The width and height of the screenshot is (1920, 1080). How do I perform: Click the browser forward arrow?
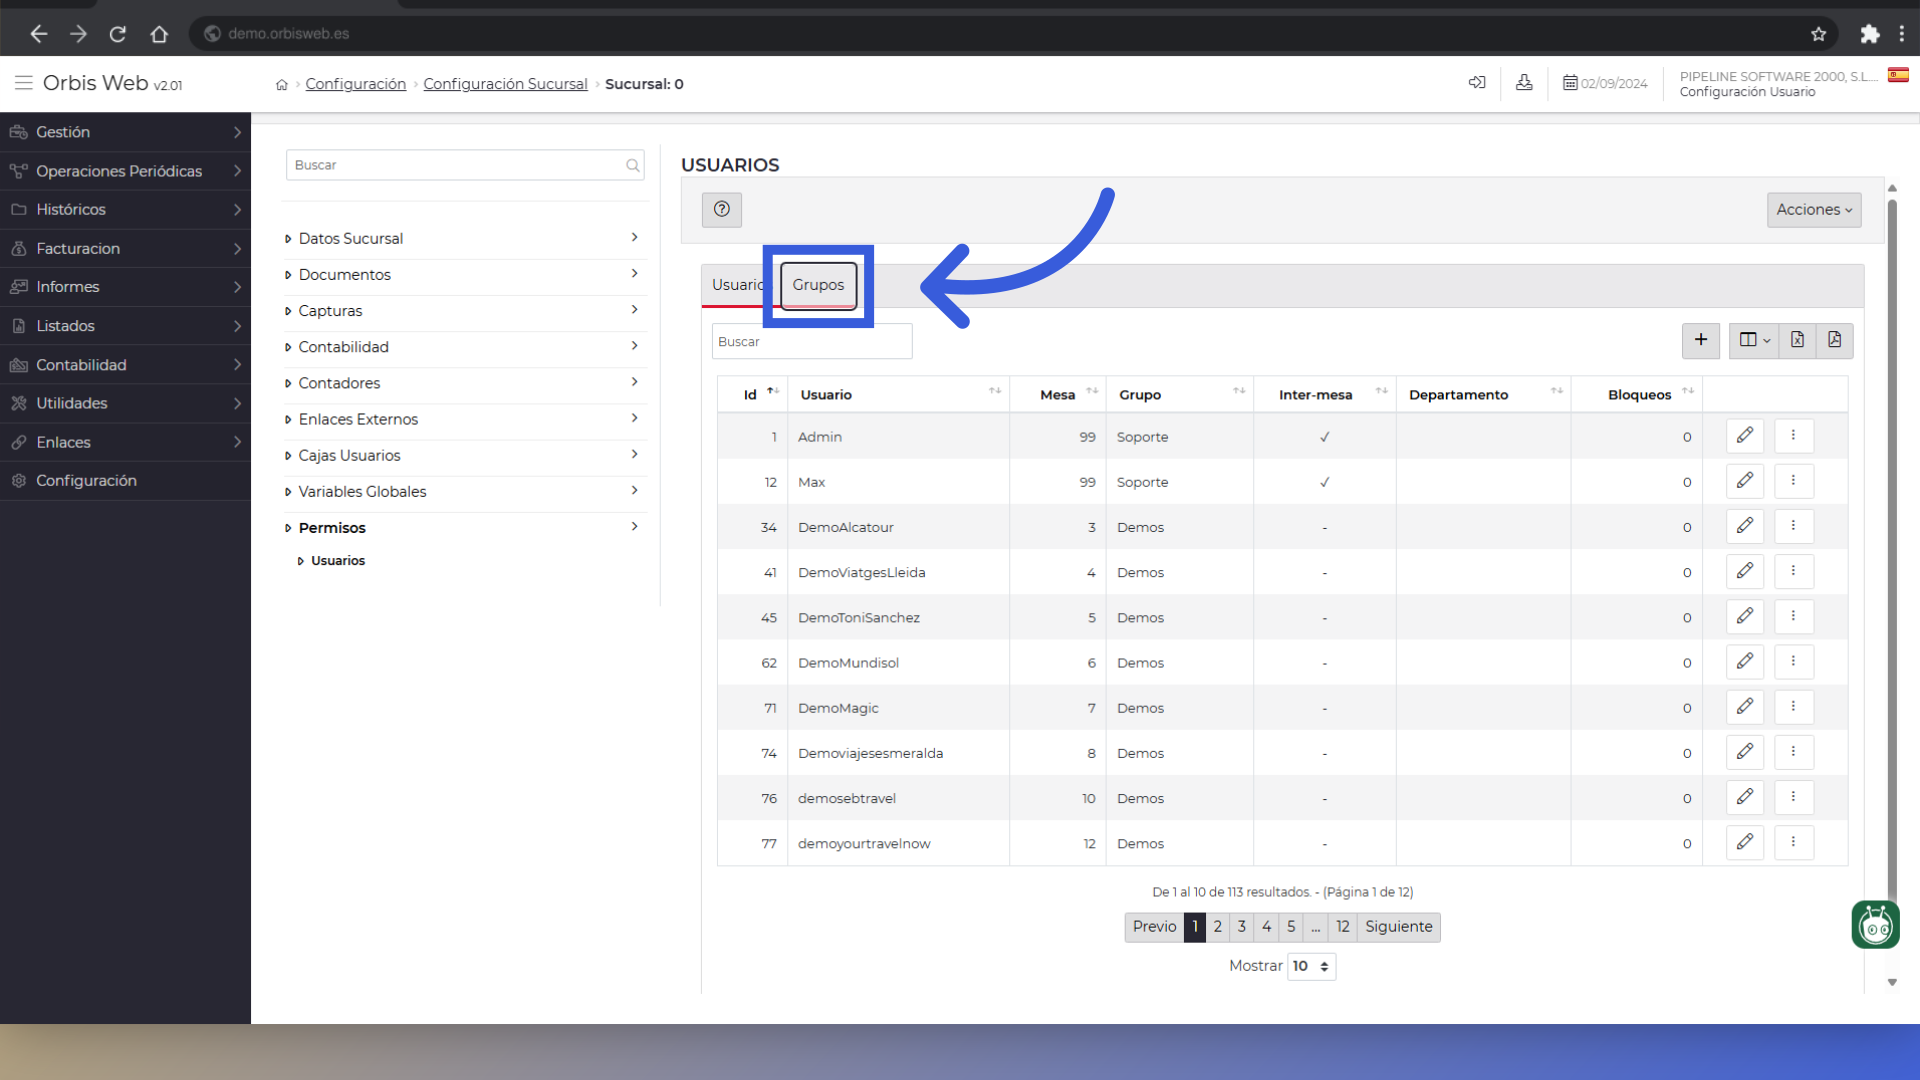tap(78, 34)
